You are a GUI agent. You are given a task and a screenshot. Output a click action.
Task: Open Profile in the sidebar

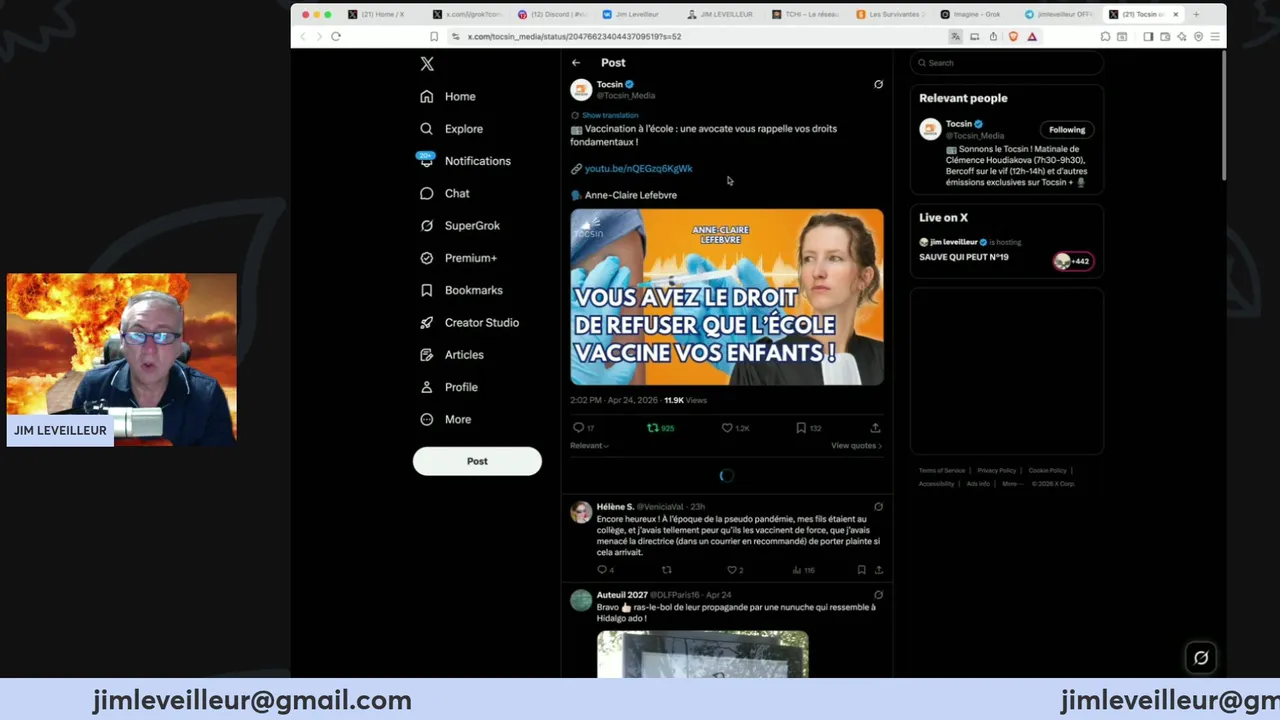coord(449,387)
